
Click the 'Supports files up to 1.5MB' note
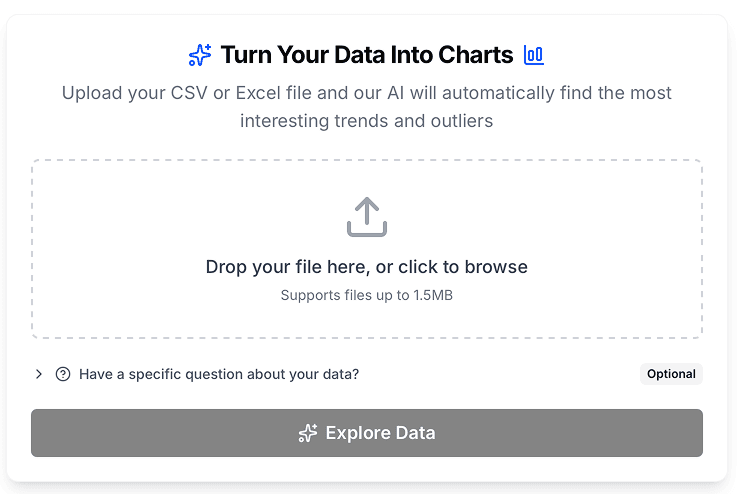click(366, 295)
